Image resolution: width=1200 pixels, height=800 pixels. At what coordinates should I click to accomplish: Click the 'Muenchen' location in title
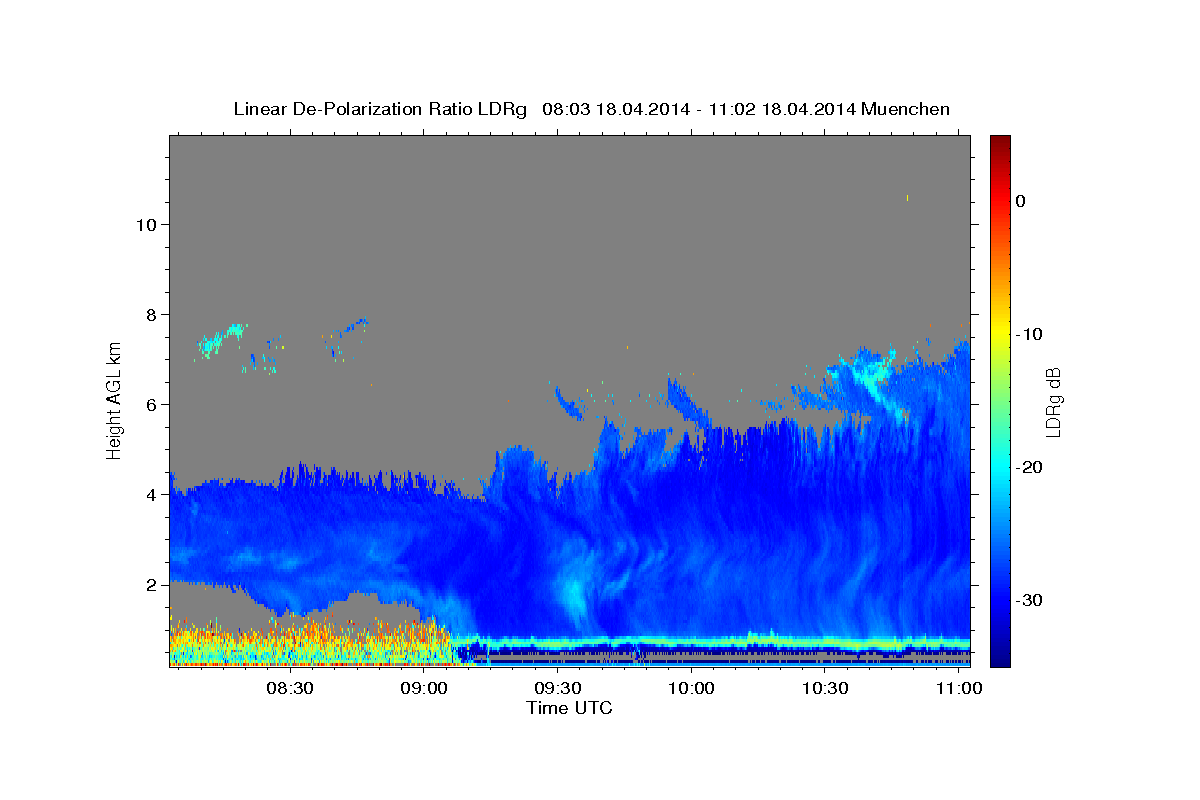(907, 109)
